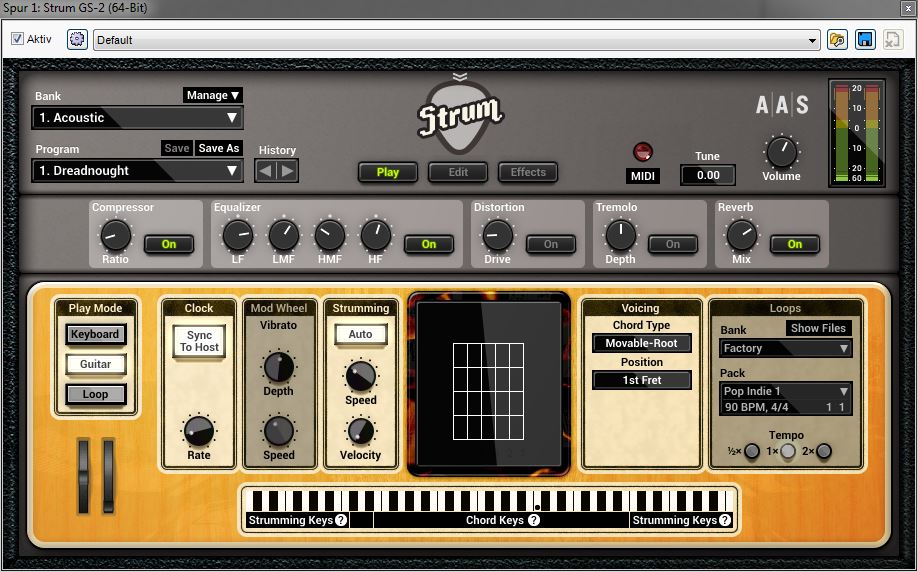Image resolution: width=918 pixels, height=572 pixels.
Task: Click the Show Files button
Action: [818, 328]
